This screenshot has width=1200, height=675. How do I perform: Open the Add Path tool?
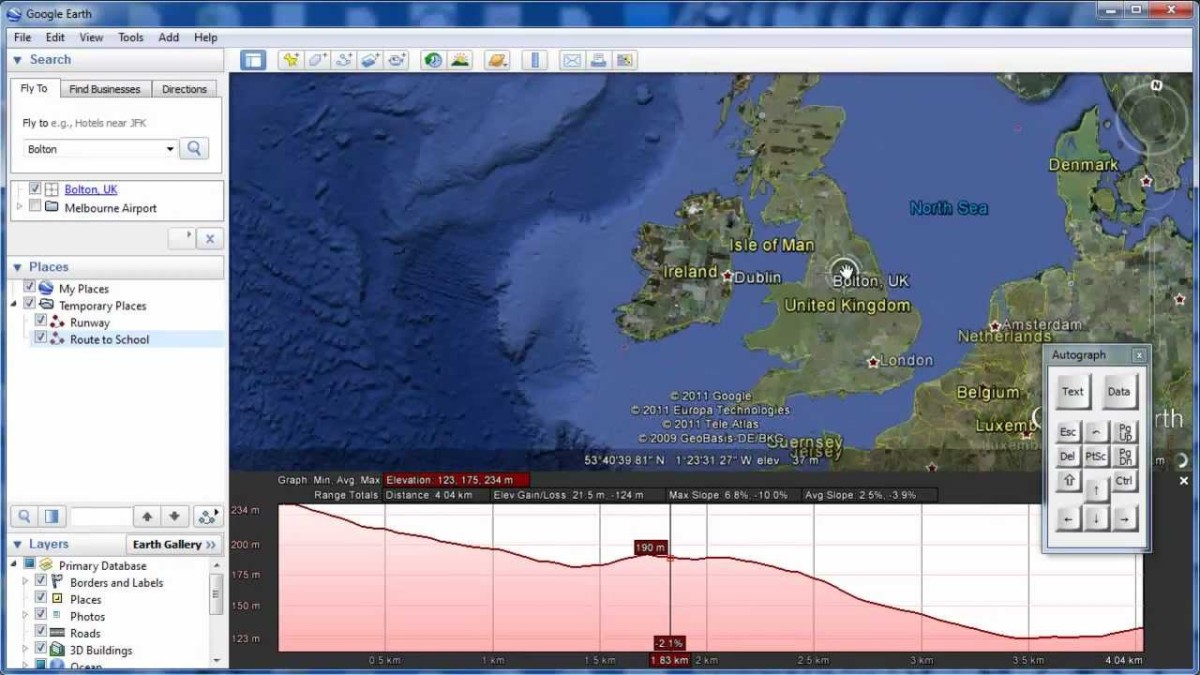tap(344, 60)
